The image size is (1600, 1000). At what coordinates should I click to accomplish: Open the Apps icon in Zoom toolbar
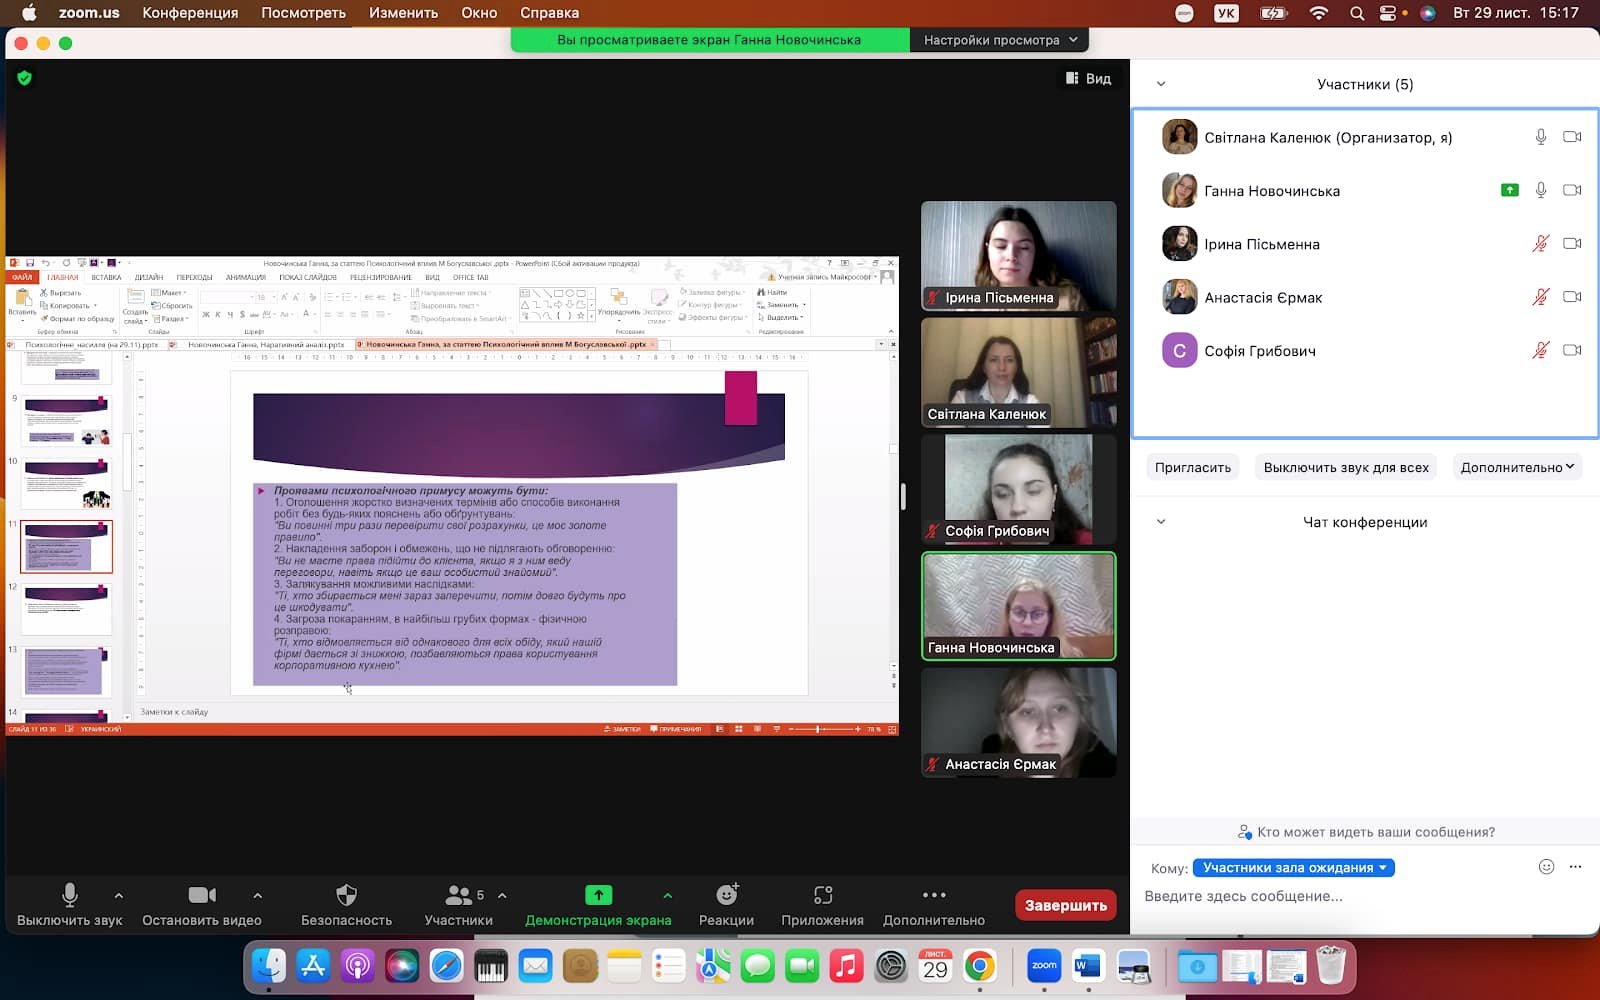tap(822, 895)
